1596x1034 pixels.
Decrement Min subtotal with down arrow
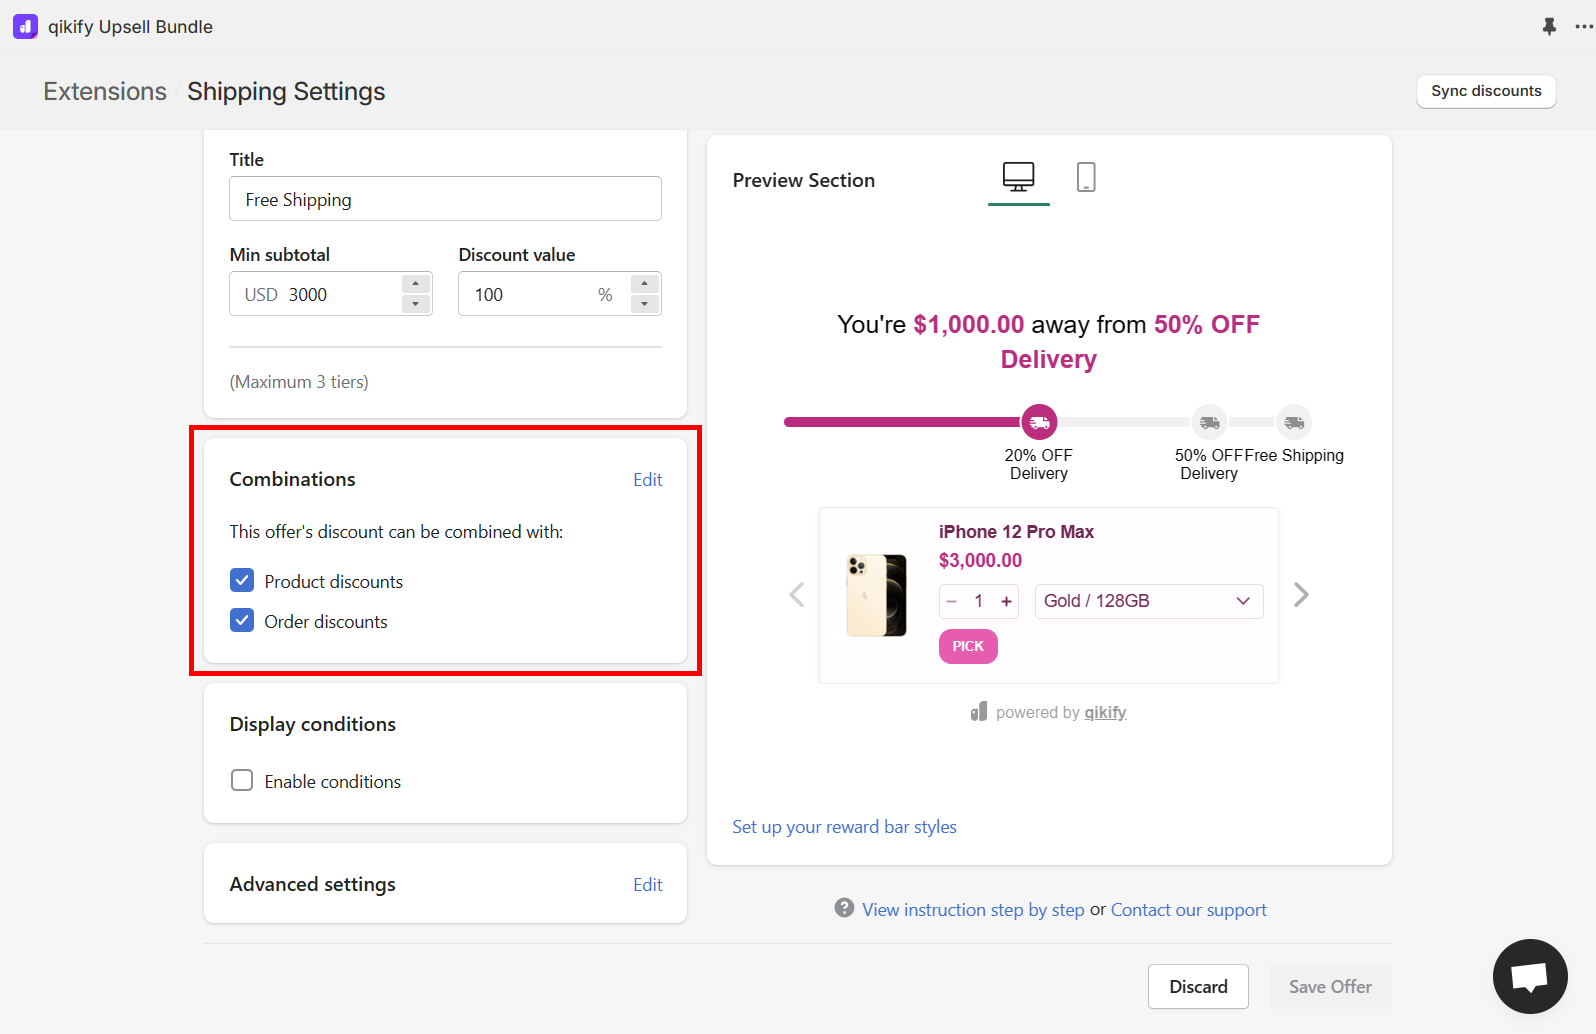[416, 304]
